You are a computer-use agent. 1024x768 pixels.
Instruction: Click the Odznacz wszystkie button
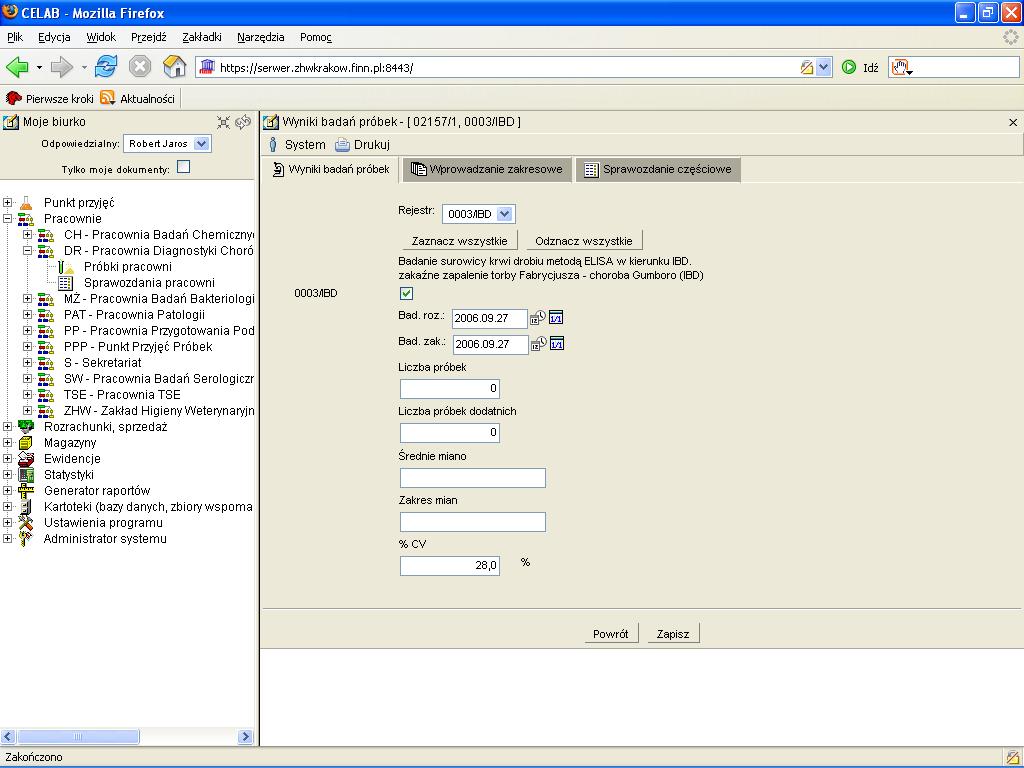(584, 241)
